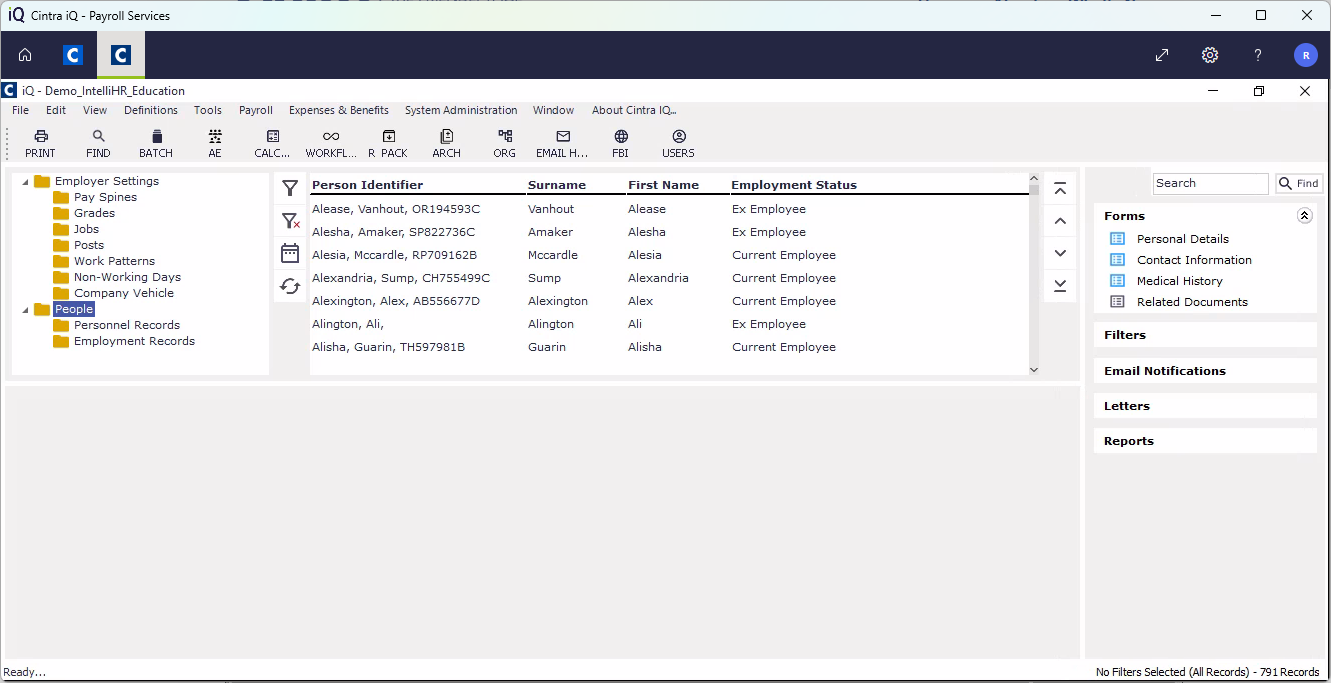Open the Contact Information form
Screen dimensions: 1331x683
click(1194, 260)
